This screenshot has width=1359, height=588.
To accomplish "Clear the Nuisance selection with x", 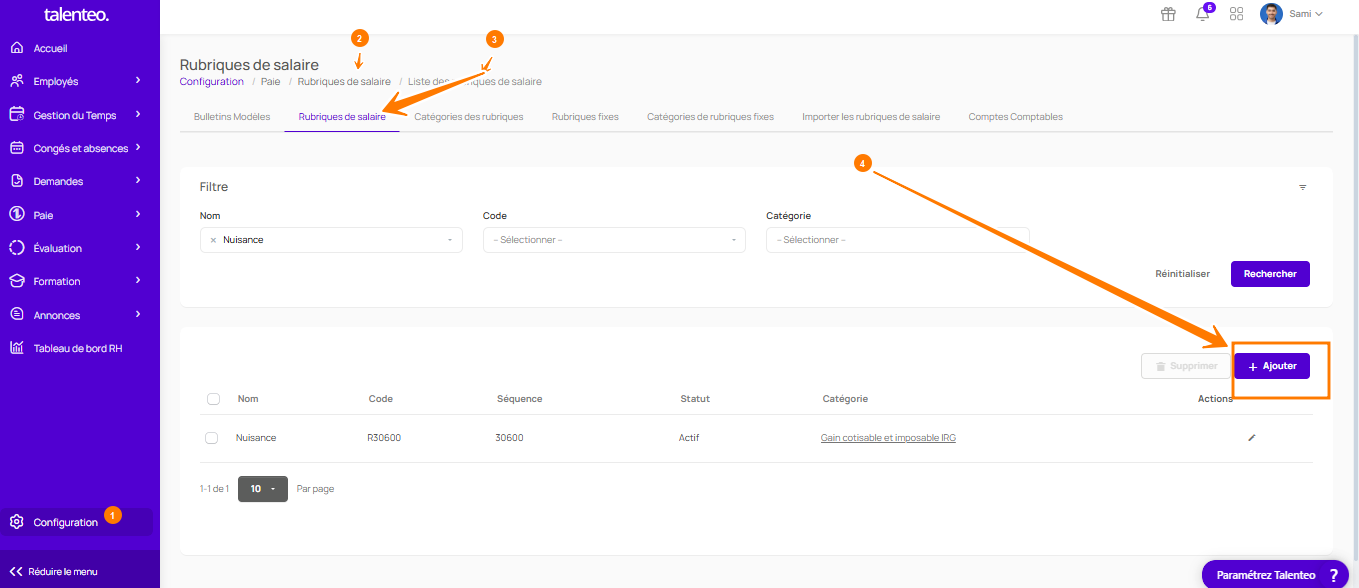I will (213, 240).
